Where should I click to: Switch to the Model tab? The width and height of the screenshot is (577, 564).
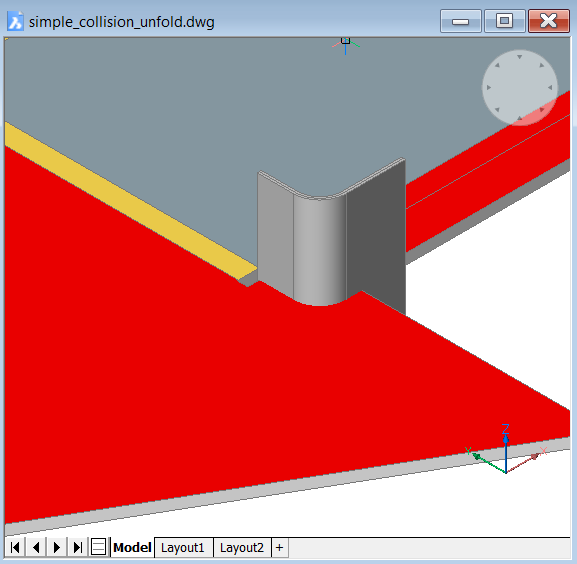[132, 547]
